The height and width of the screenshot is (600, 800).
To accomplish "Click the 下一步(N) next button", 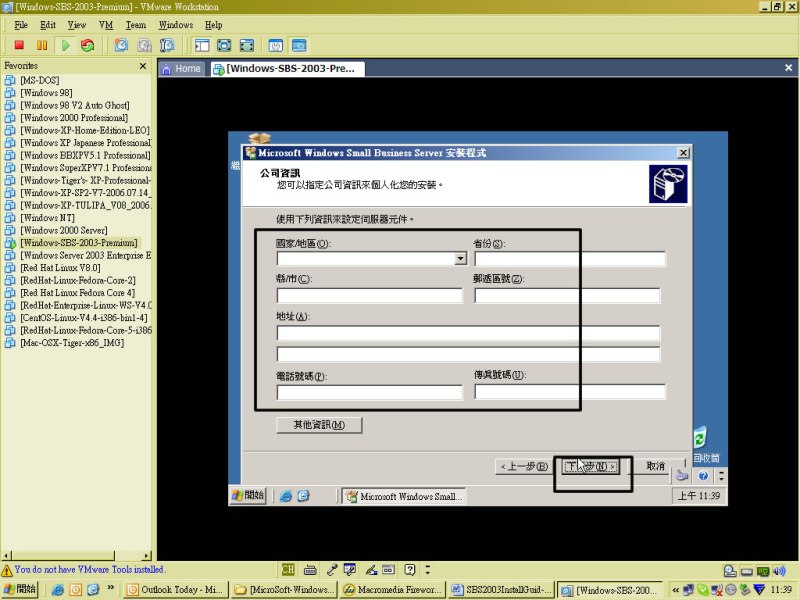I will (x=591, y=466).
